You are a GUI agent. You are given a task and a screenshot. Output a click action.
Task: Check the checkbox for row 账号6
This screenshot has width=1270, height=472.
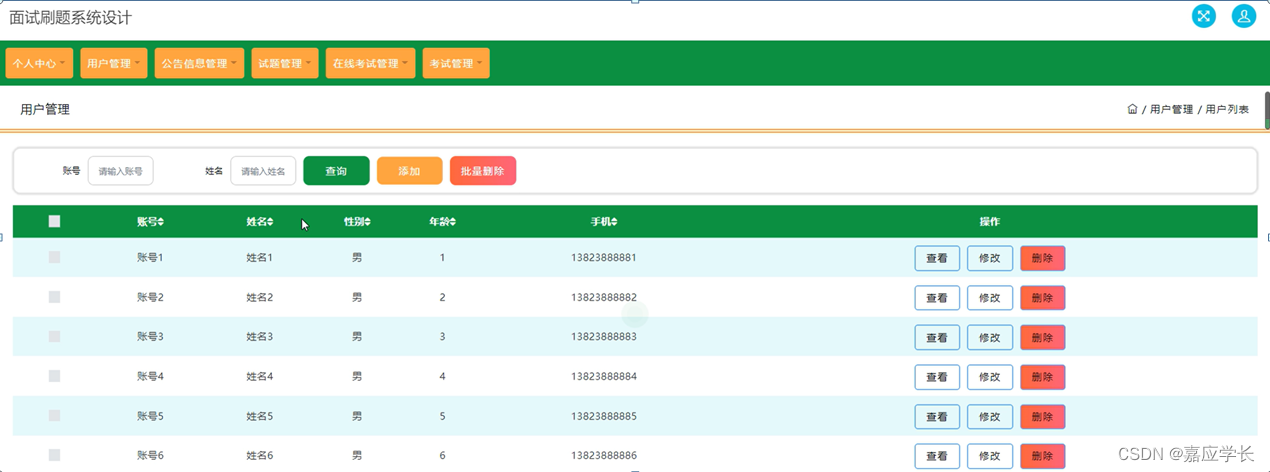tap(54, 455)
